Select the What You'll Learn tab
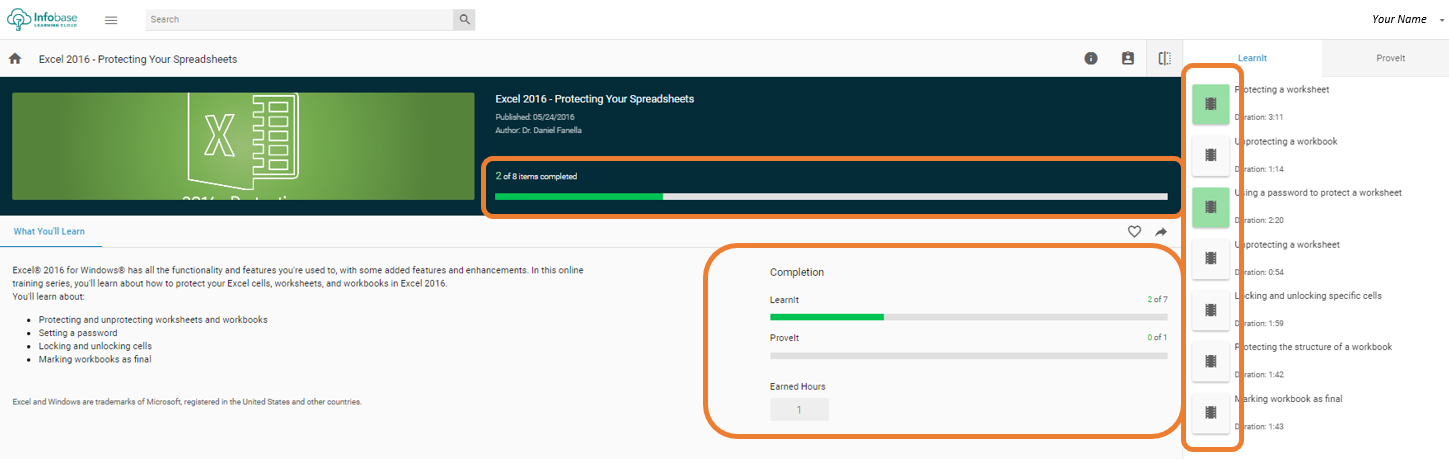This screenshot has height=461, width=1449. point(49,231)
